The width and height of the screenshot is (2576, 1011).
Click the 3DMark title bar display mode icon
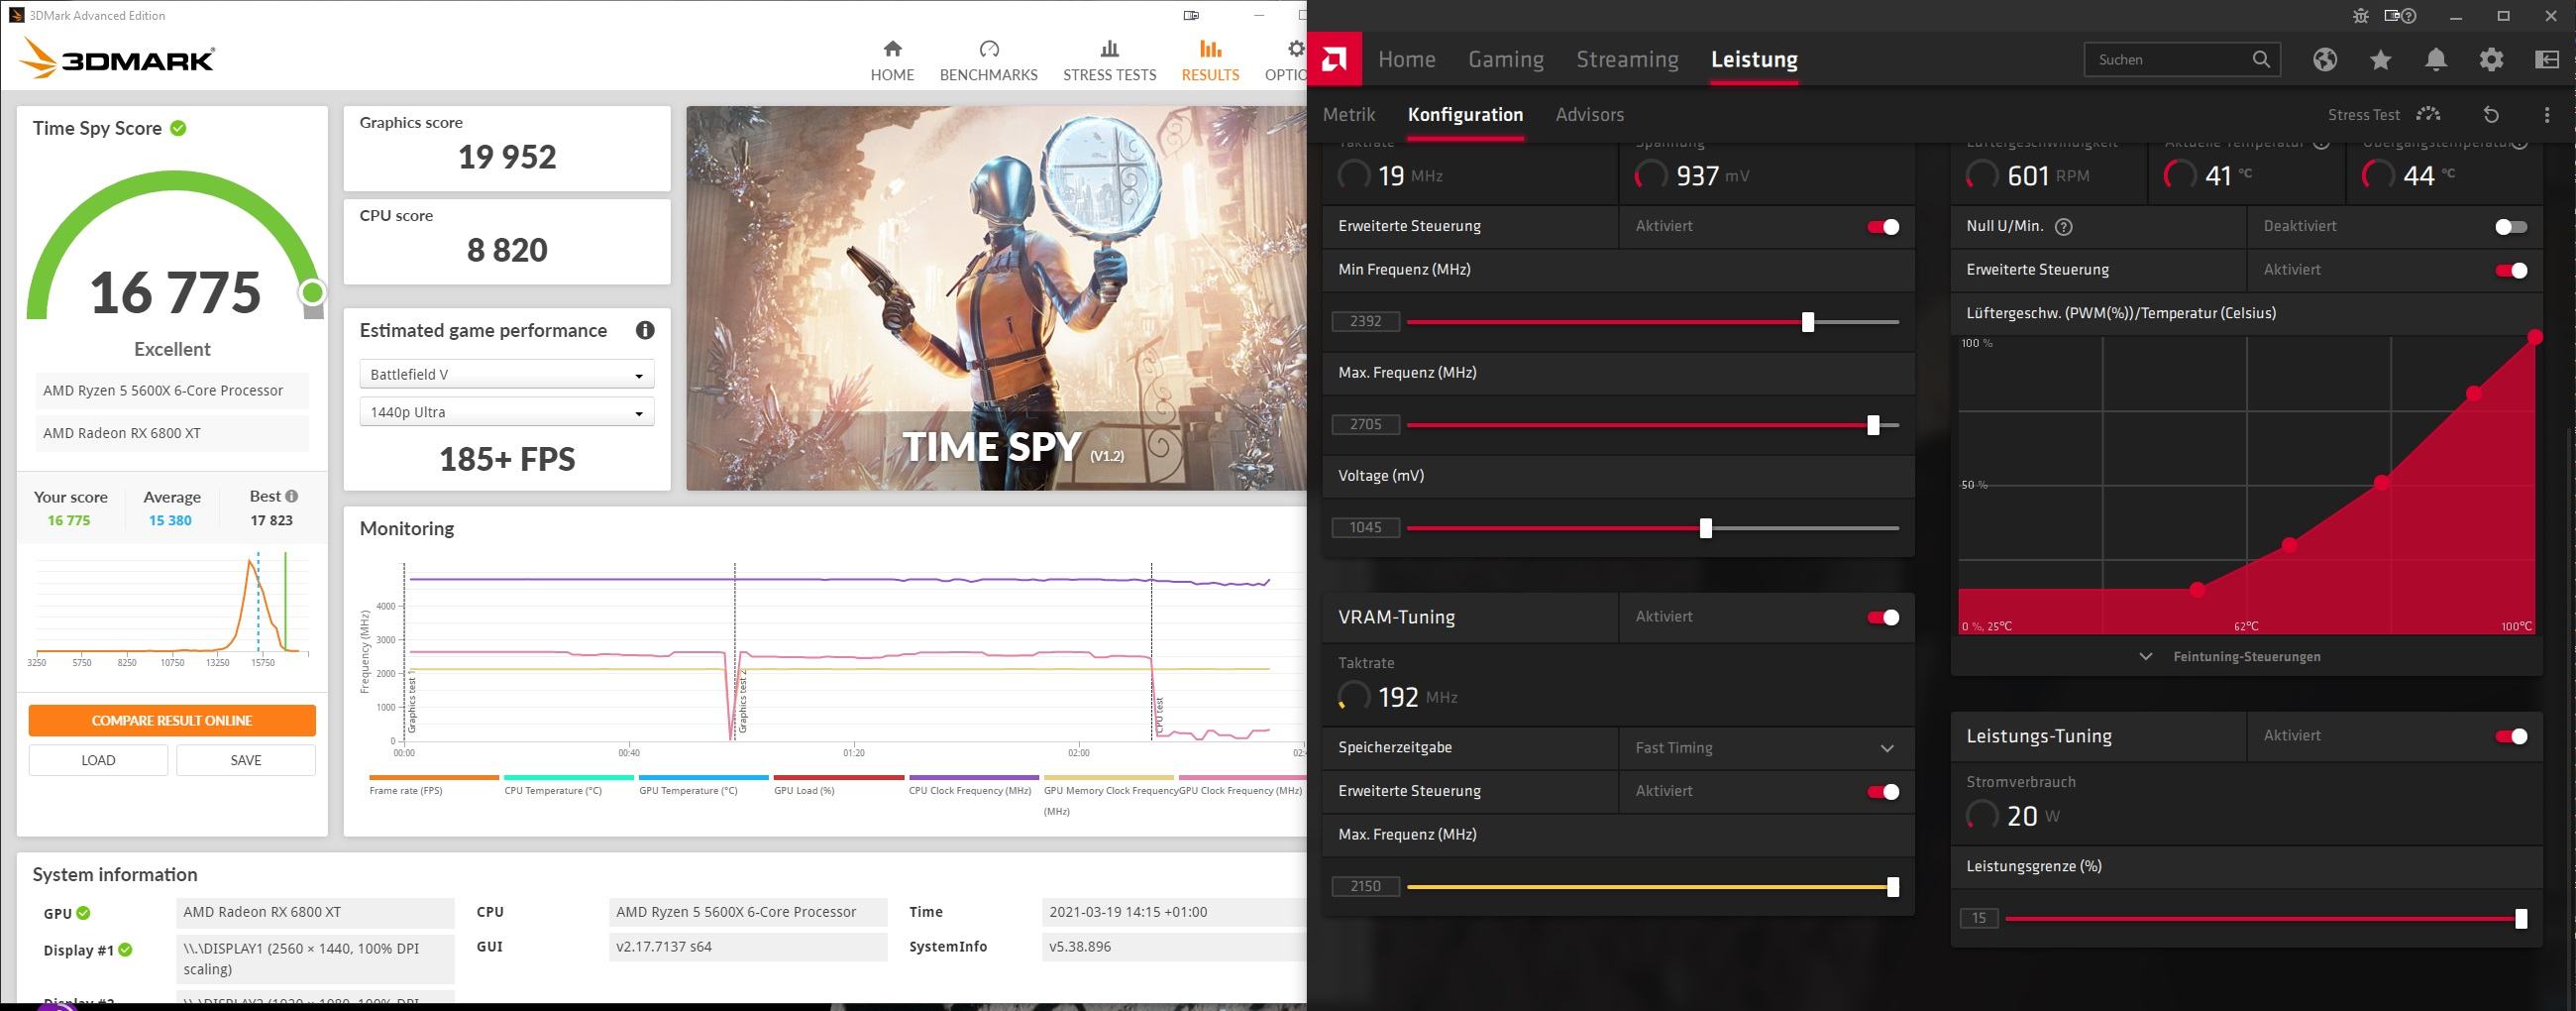point(1191,15)
